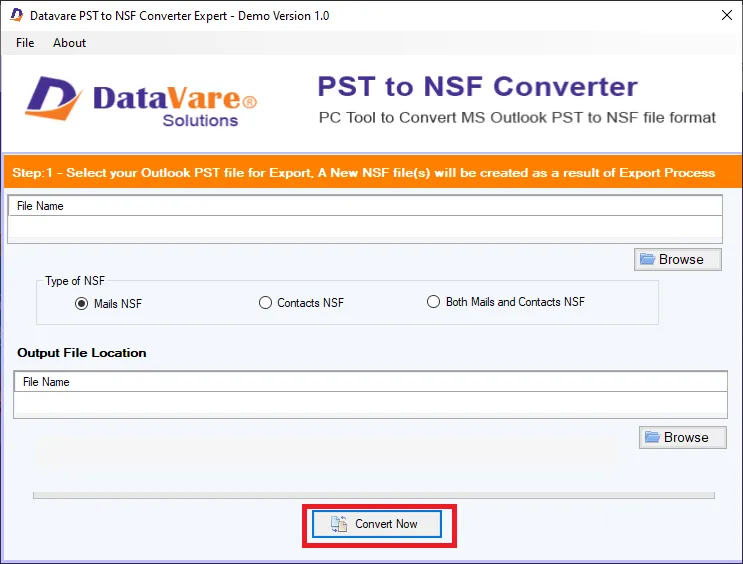This screenshot has height=564, width=743.
Task: Open the File menu
Action: point(25,43)
